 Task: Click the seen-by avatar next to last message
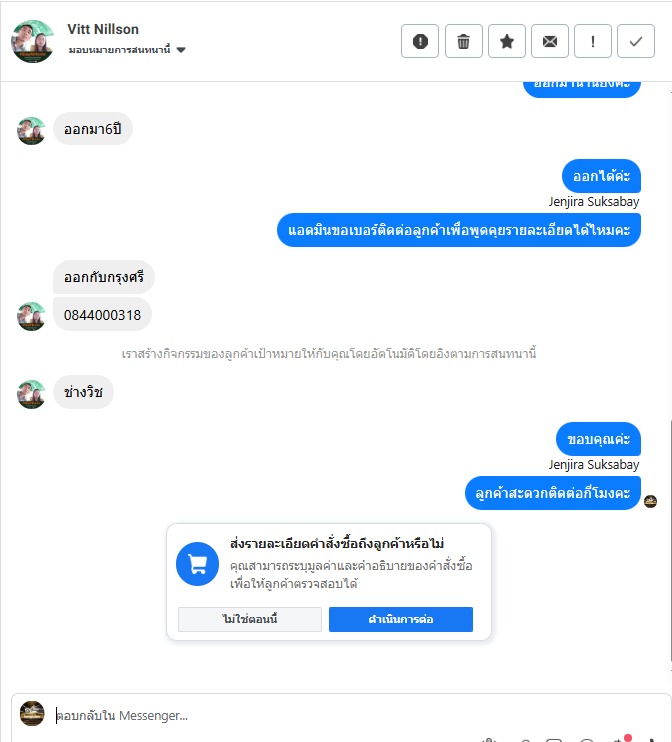click(651, 501)
